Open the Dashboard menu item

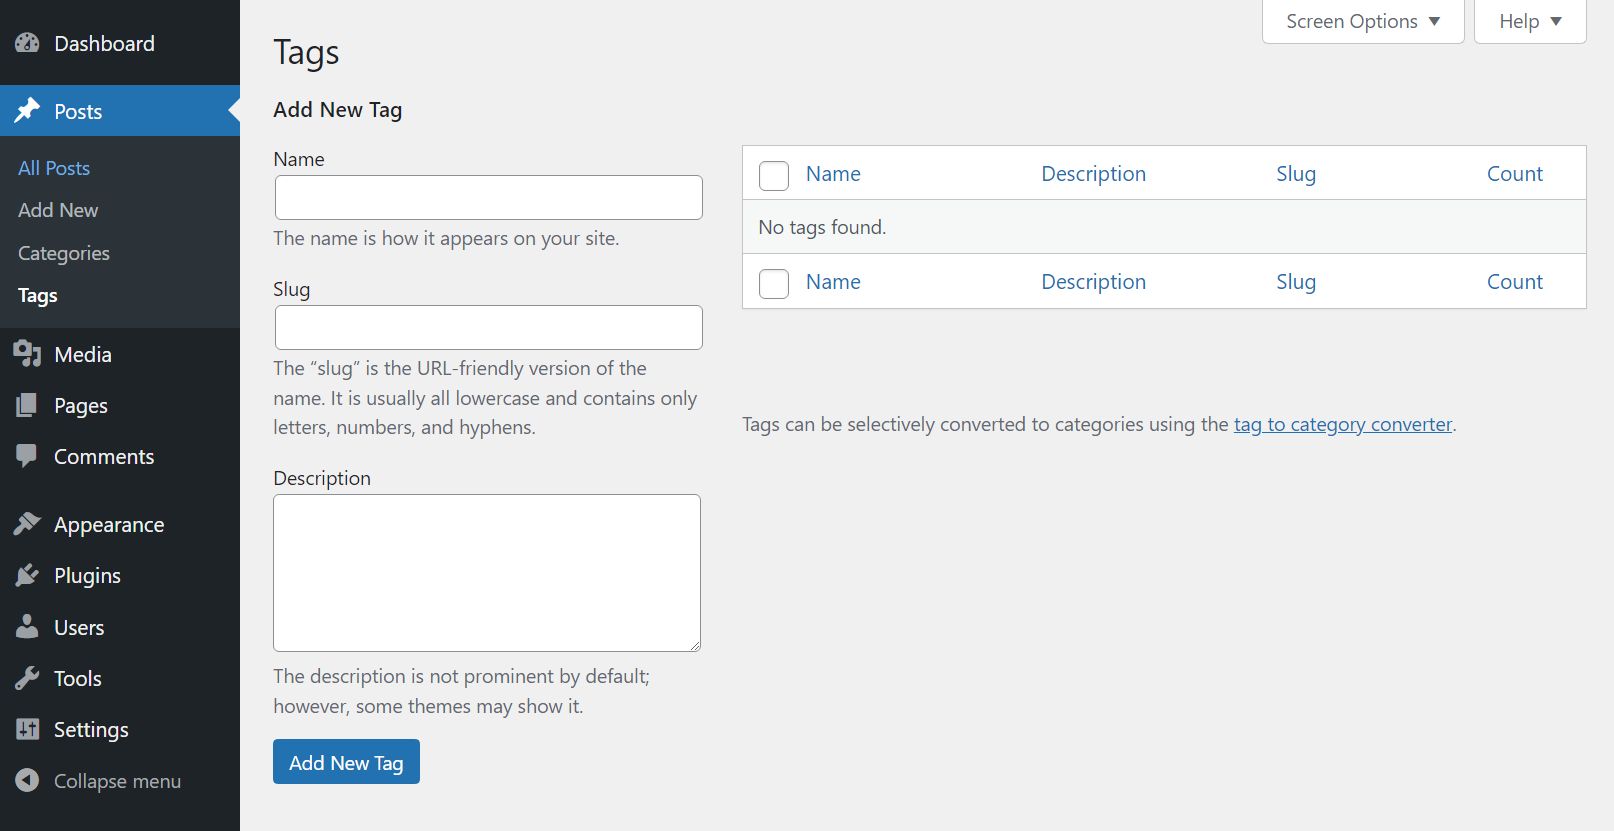(120, 43)
